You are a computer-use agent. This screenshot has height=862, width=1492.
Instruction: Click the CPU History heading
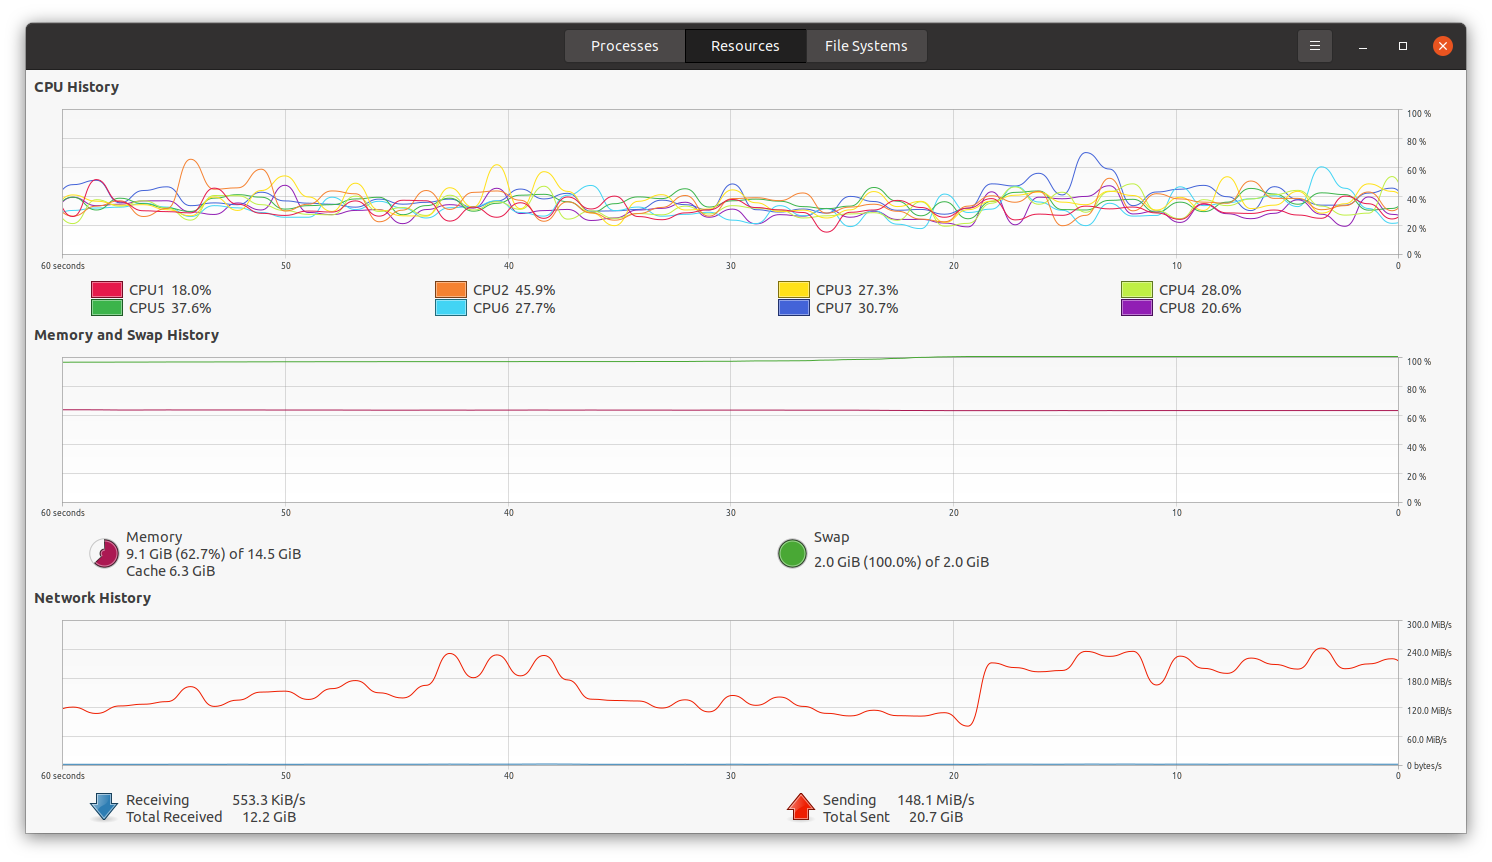(x=77, y=87)
